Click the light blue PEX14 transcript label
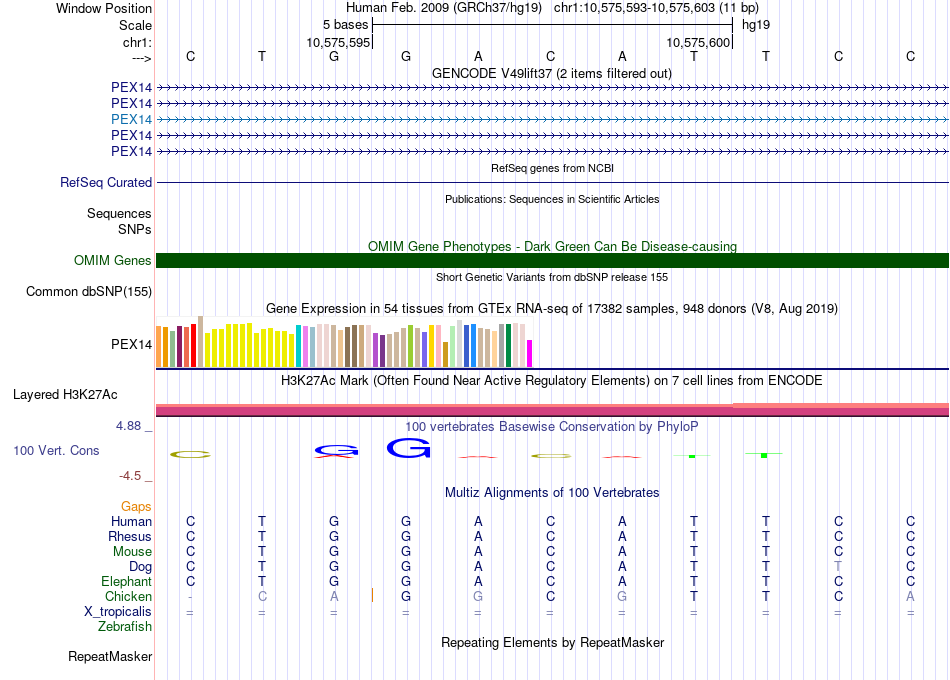Viewport: 950px width, 680px height. coord(131,119)
